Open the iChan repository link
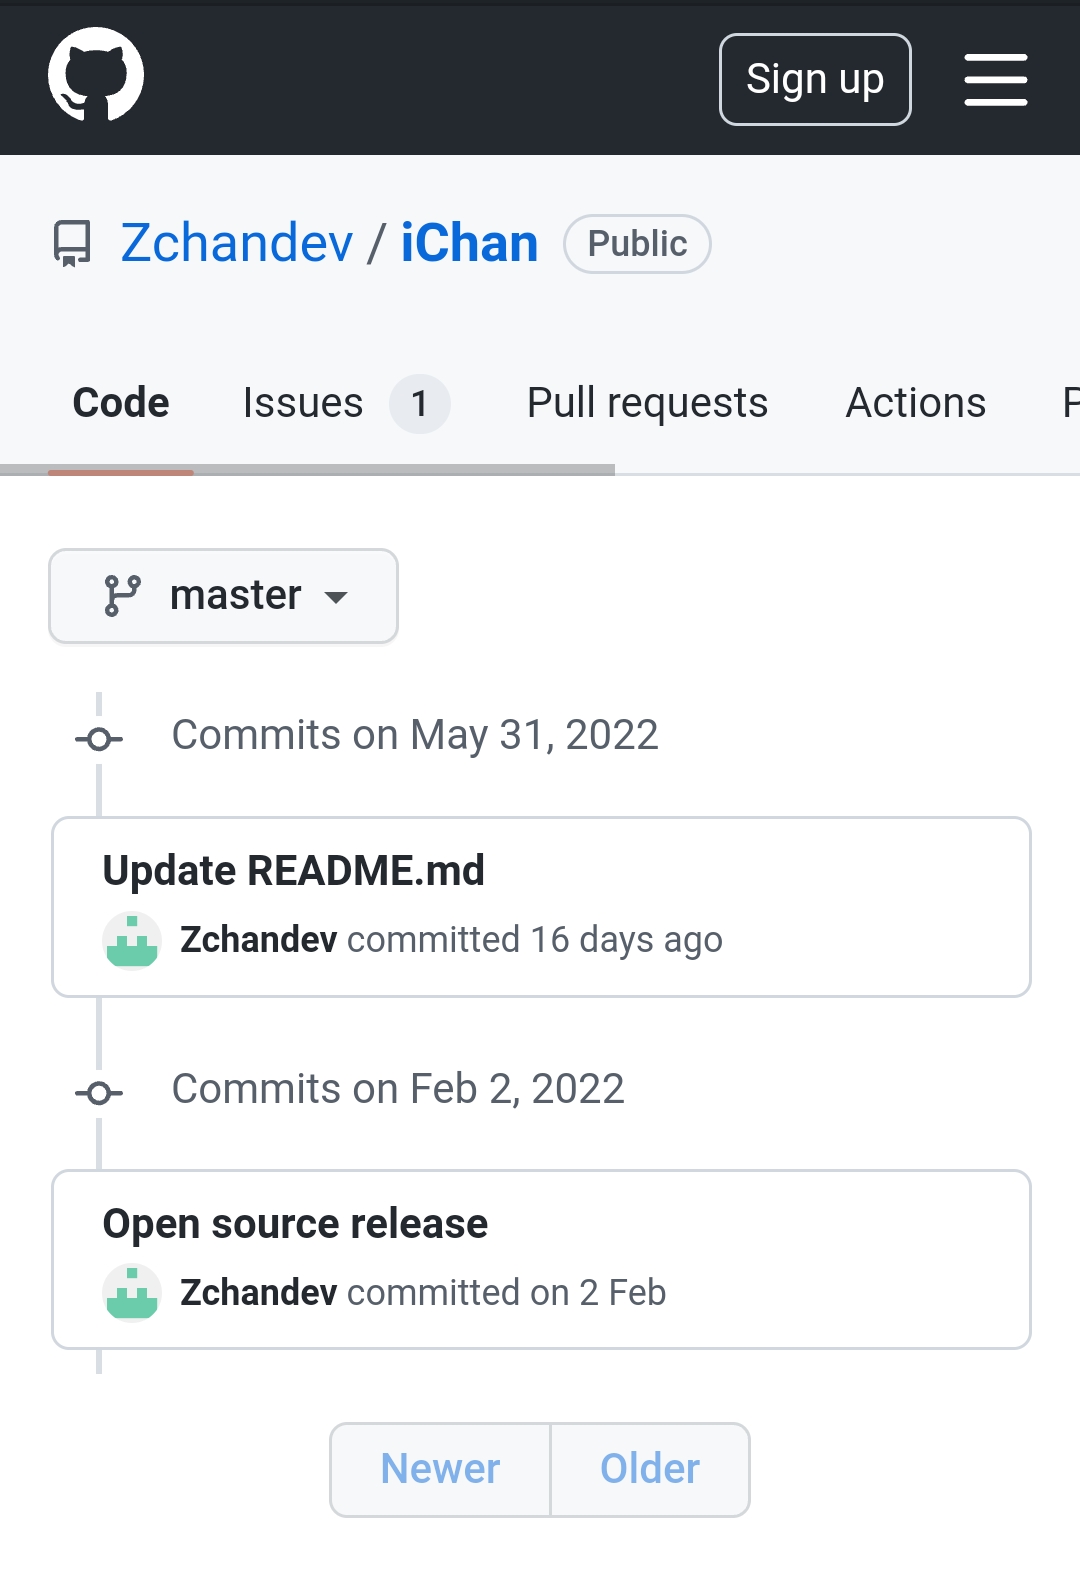This screenshot has height=1577, width=1080. point(469,243)
